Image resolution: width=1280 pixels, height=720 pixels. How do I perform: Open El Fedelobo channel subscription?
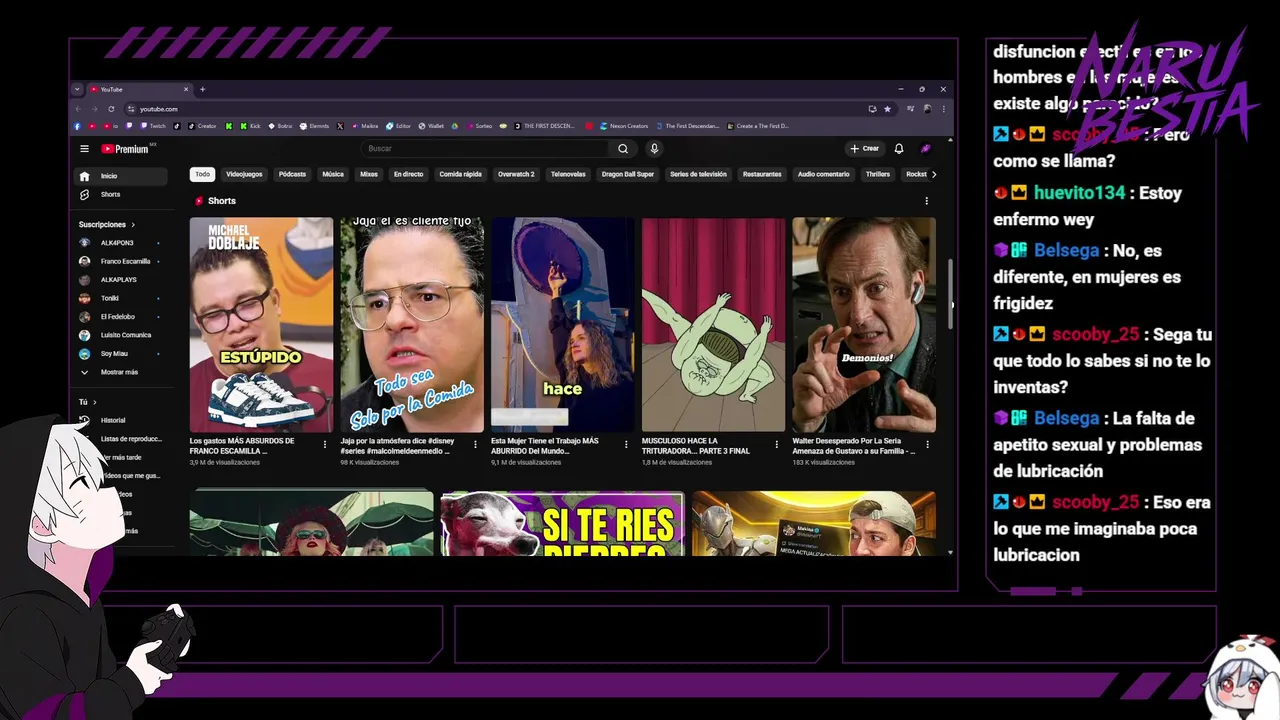tap(121, 317)
